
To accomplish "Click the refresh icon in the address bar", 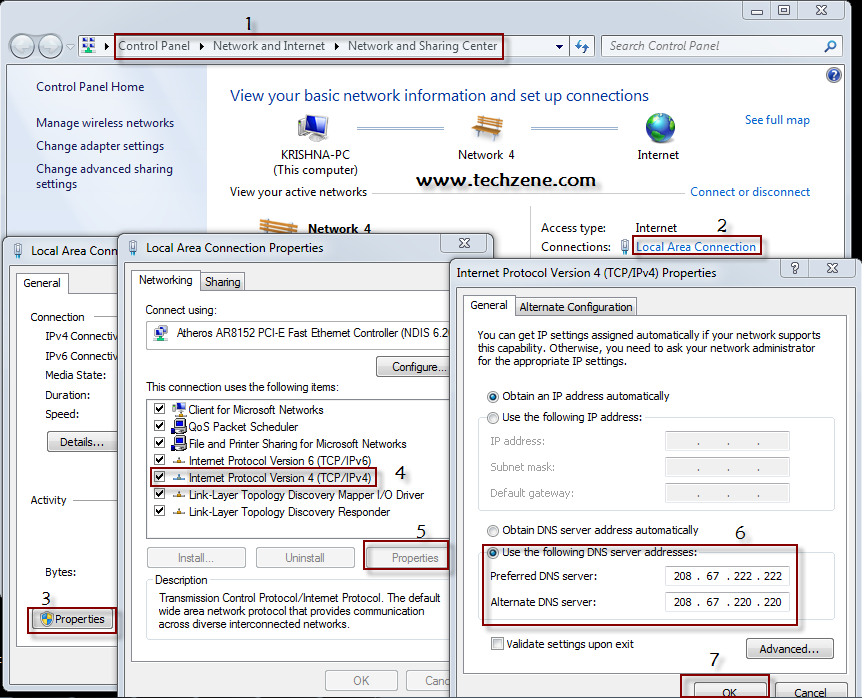I will [582, 45].
